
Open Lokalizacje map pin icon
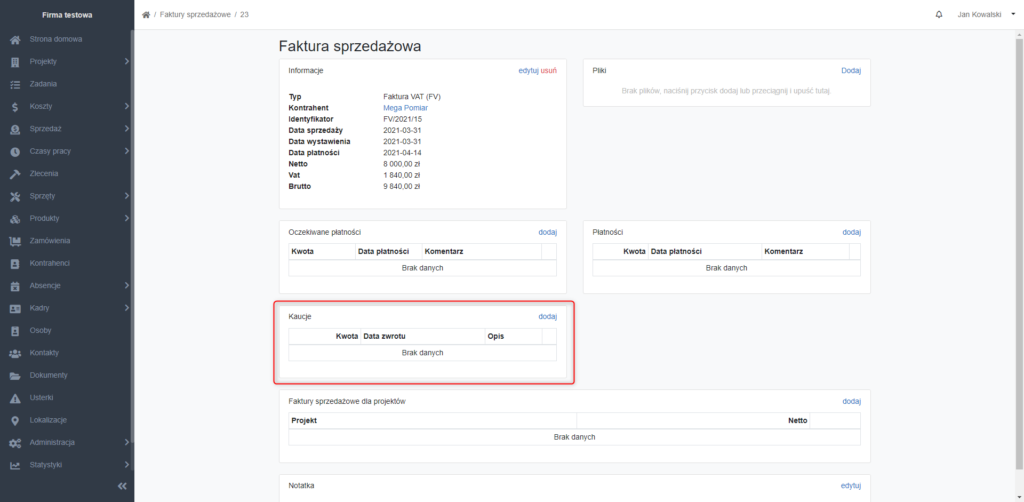16,420
